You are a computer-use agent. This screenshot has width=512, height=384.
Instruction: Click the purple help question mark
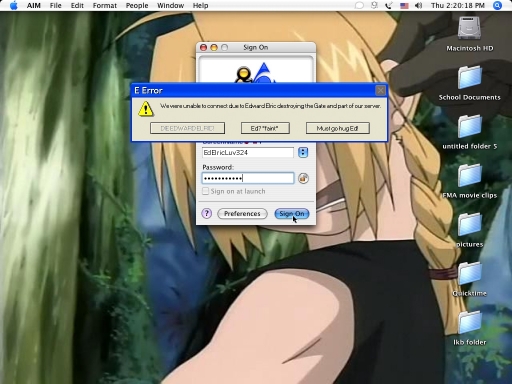[207, 213]
